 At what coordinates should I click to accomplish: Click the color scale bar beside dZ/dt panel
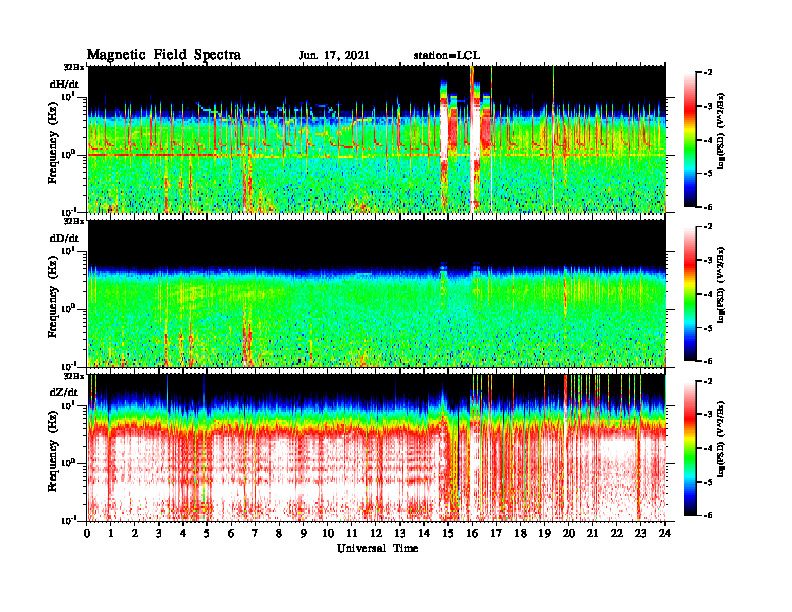click(689, 448)
